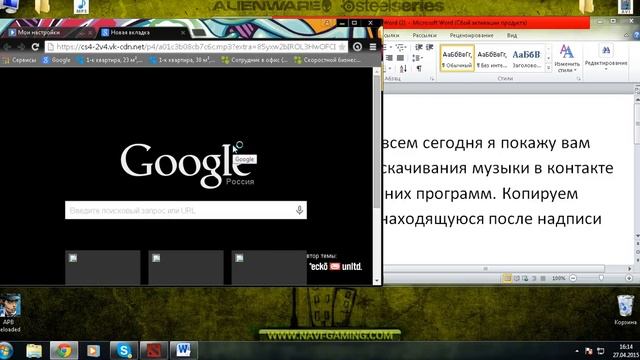Start voice search with microphone icon
The width and height of the screenshot is (640, 360).
pos(299,210)
